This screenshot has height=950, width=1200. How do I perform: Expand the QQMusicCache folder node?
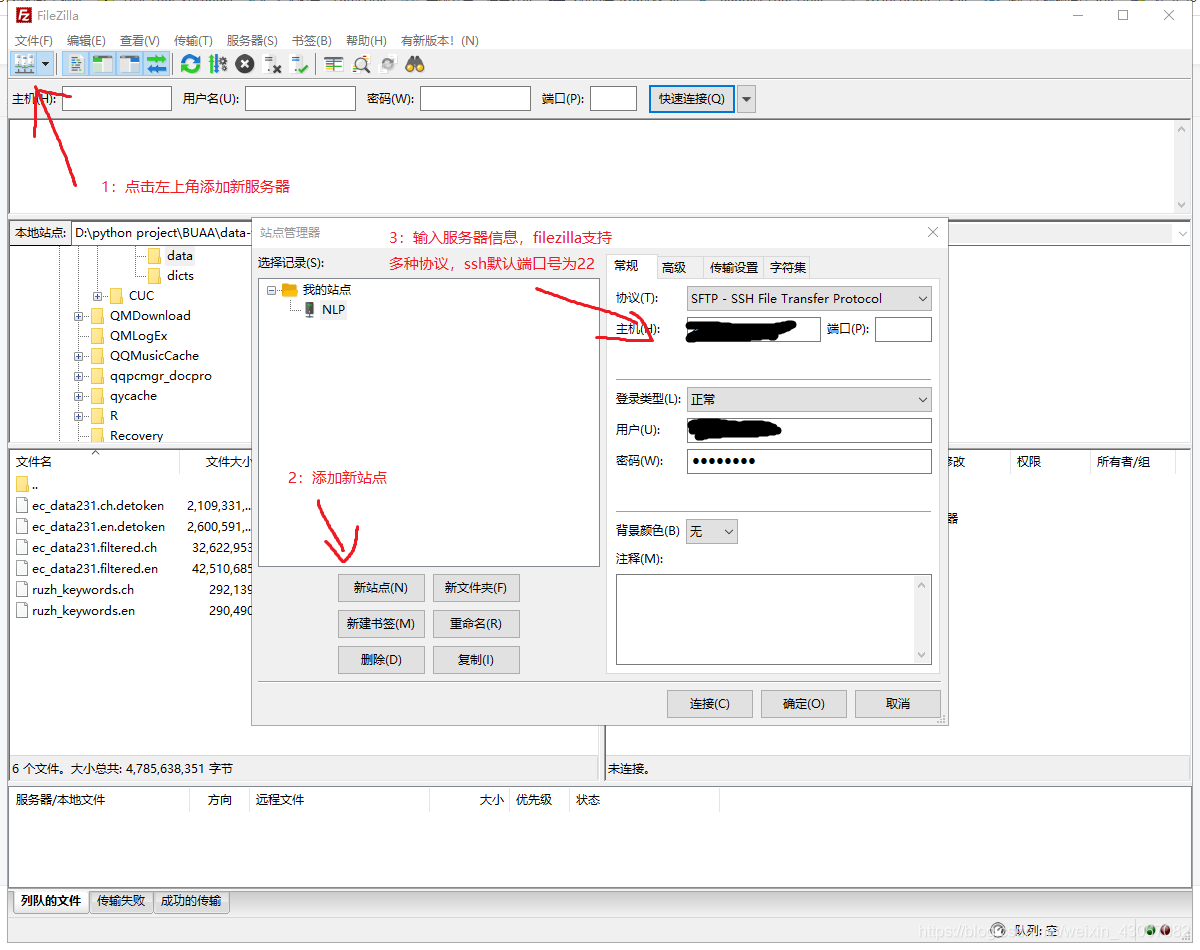pos(78,356)
